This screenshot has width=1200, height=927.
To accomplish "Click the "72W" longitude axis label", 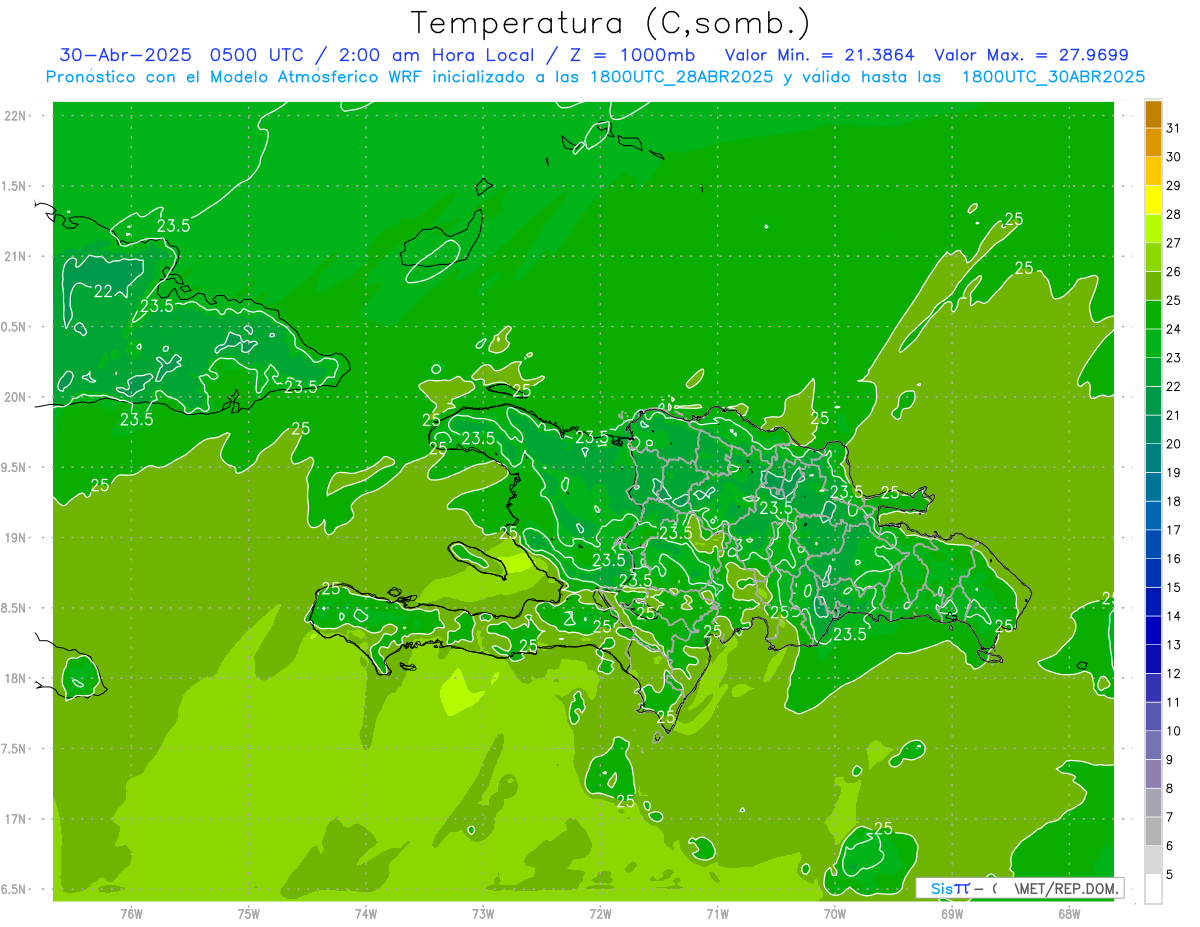I will (600, 913).
